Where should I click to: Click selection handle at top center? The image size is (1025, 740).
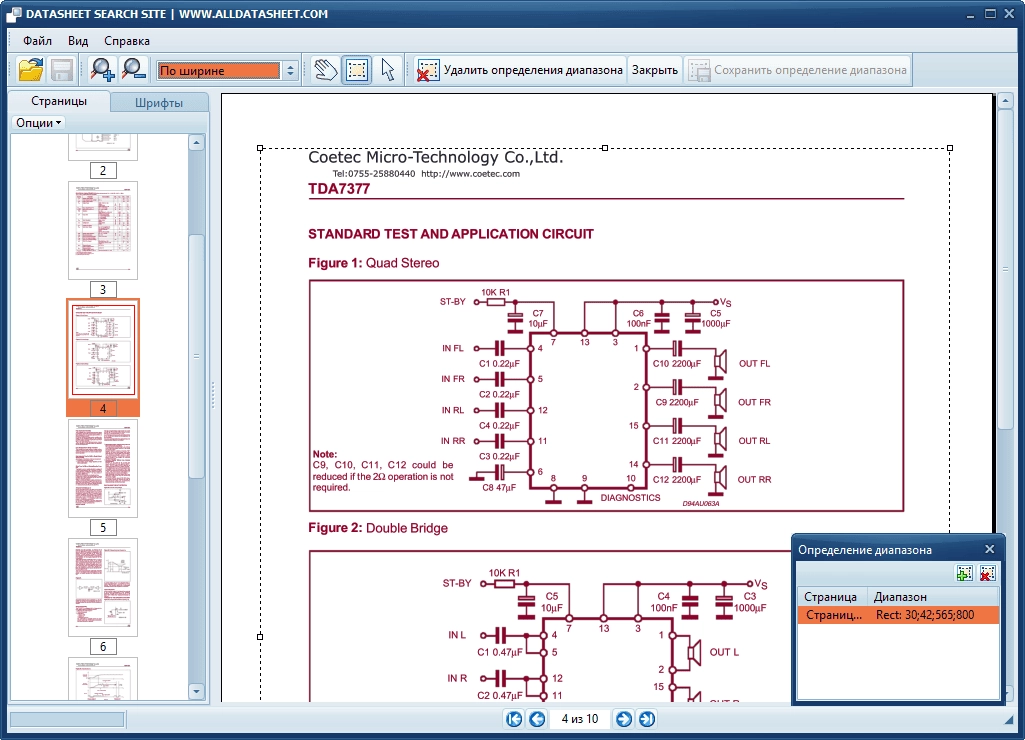(605, 148)
